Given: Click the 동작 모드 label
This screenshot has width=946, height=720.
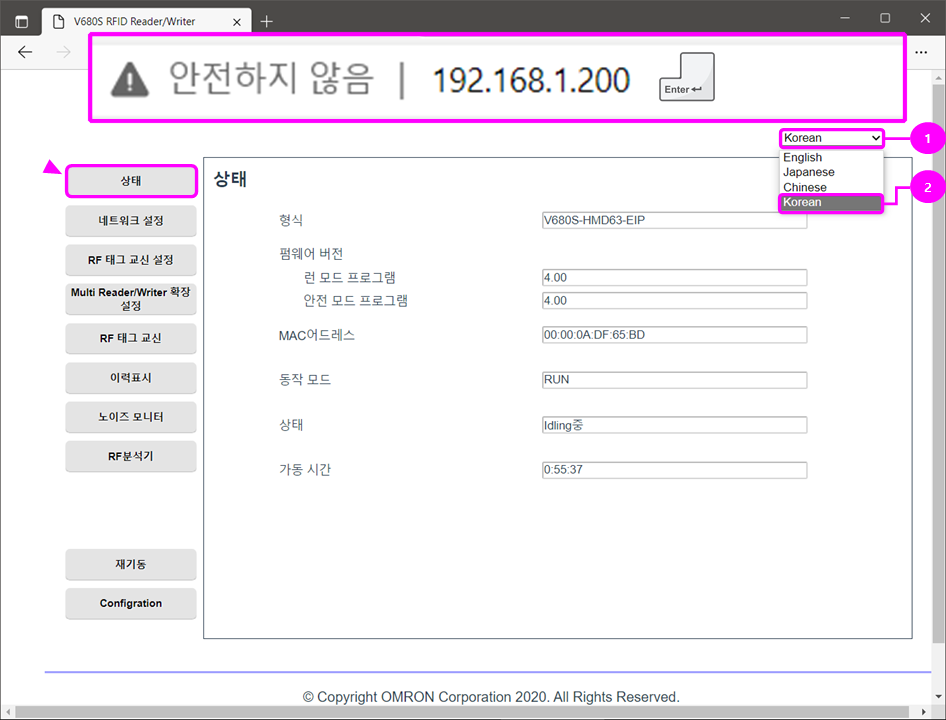Looking at the screenshot, I should click(x=305, y=380).
